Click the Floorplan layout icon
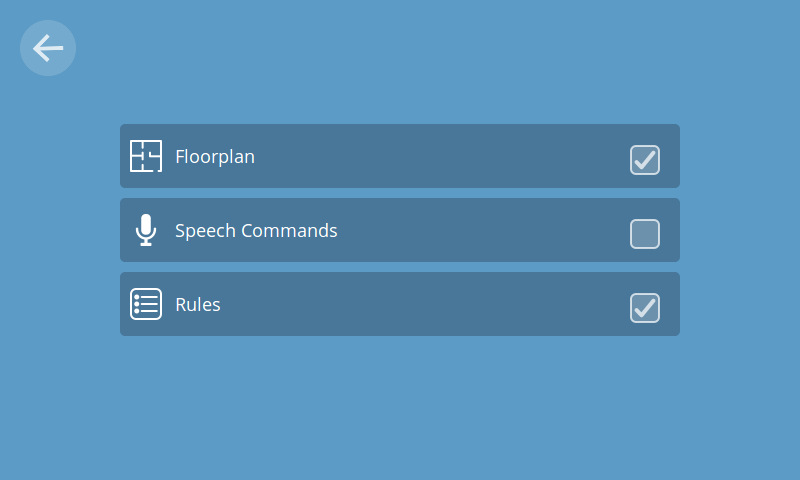 (146, 156)
